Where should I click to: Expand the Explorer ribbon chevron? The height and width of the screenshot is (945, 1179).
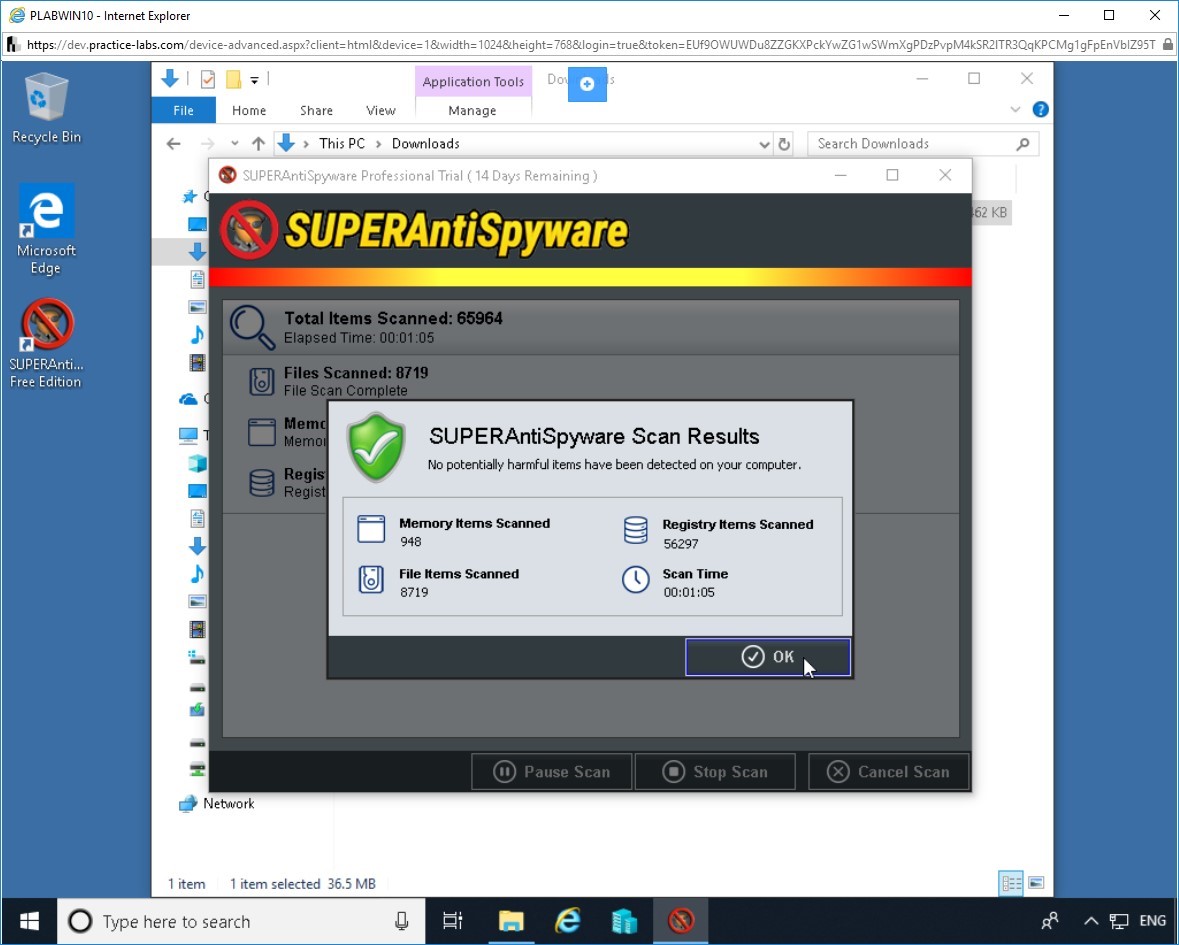point(1015,110)
